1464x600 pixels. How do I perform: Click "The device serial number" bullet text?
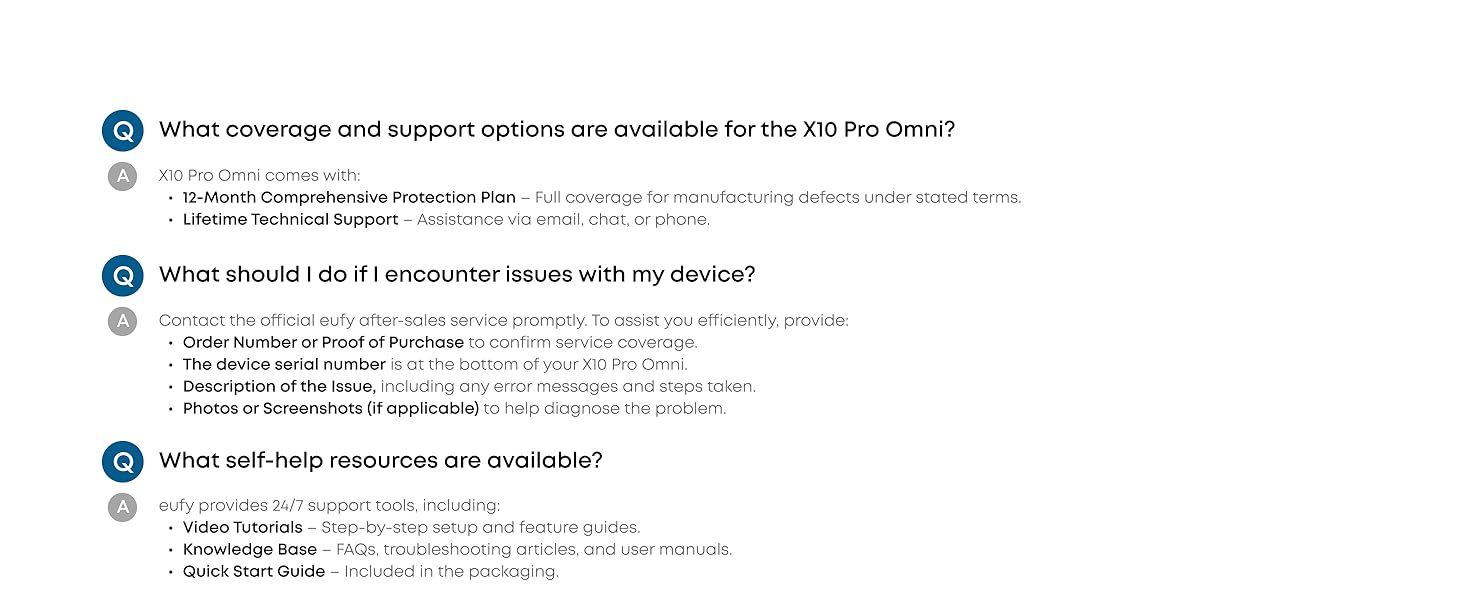(x=284, y=364)
